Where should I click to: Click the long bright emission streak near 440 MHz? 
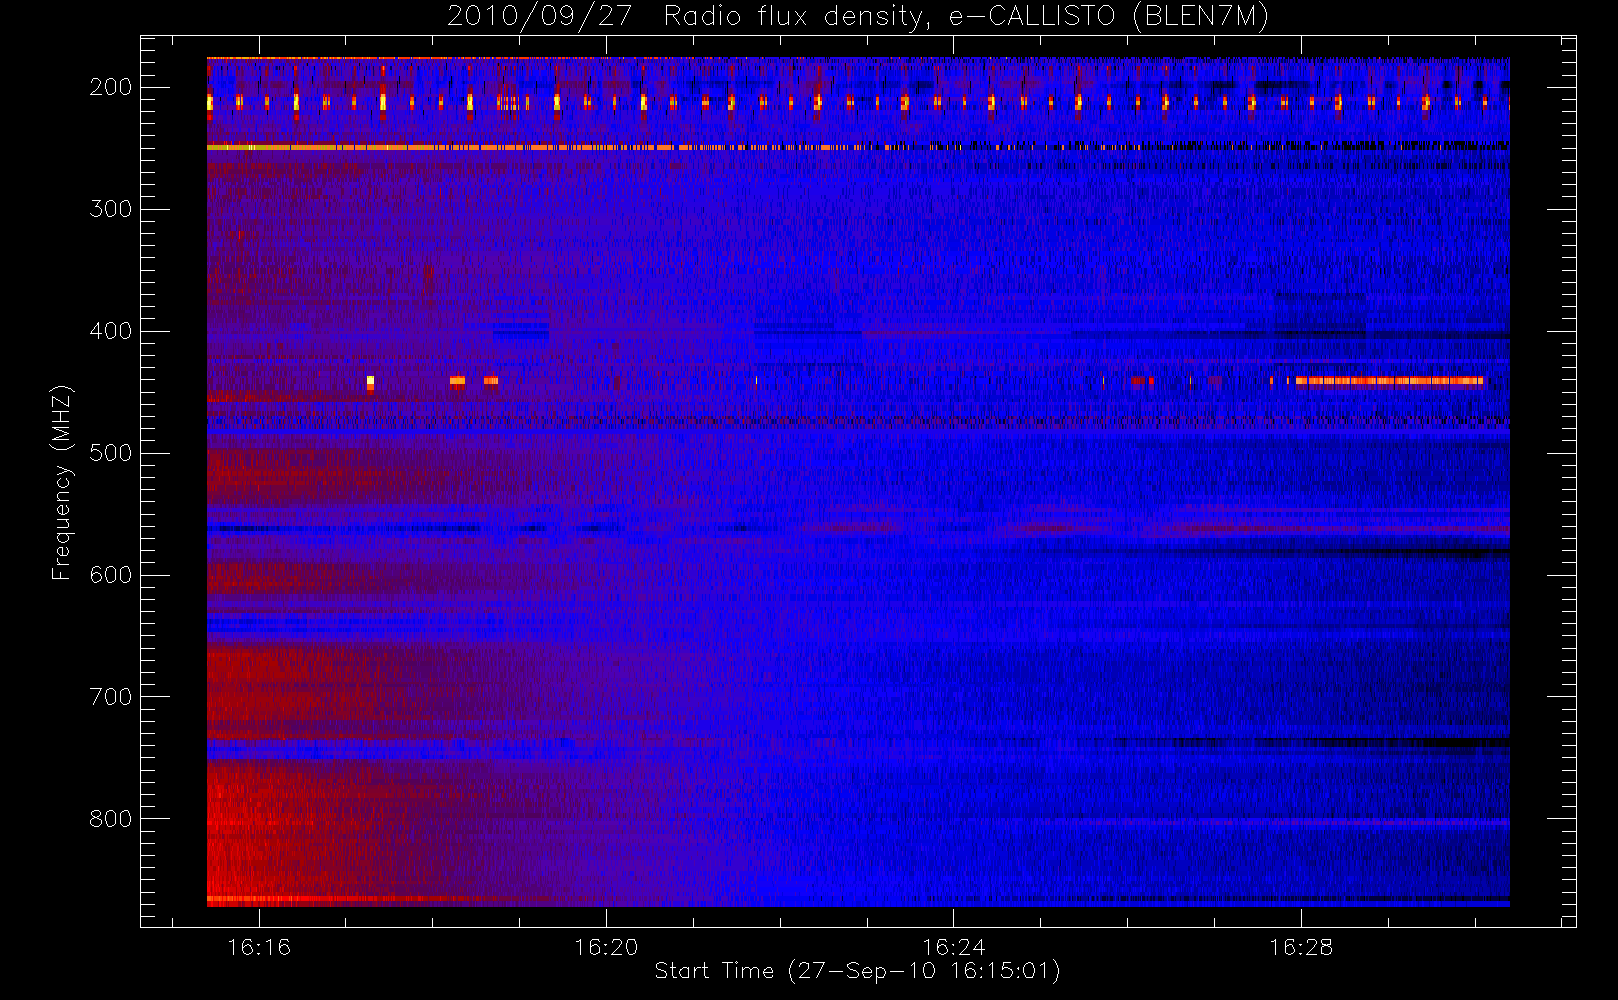point(1389,381)
